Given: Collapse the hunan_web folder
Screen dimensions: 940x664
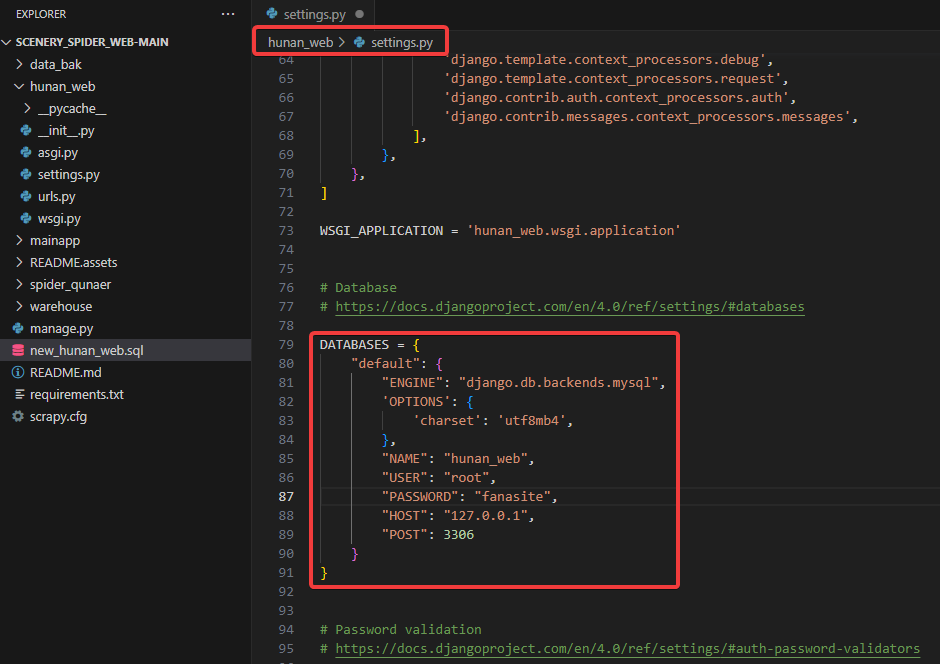Looking at the screenshot, I should pos(20,86).
